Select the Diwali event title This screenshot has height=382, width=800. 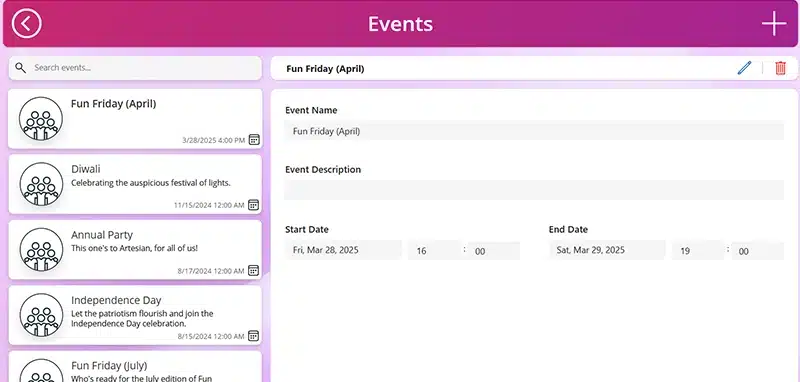tap(86, 169)
